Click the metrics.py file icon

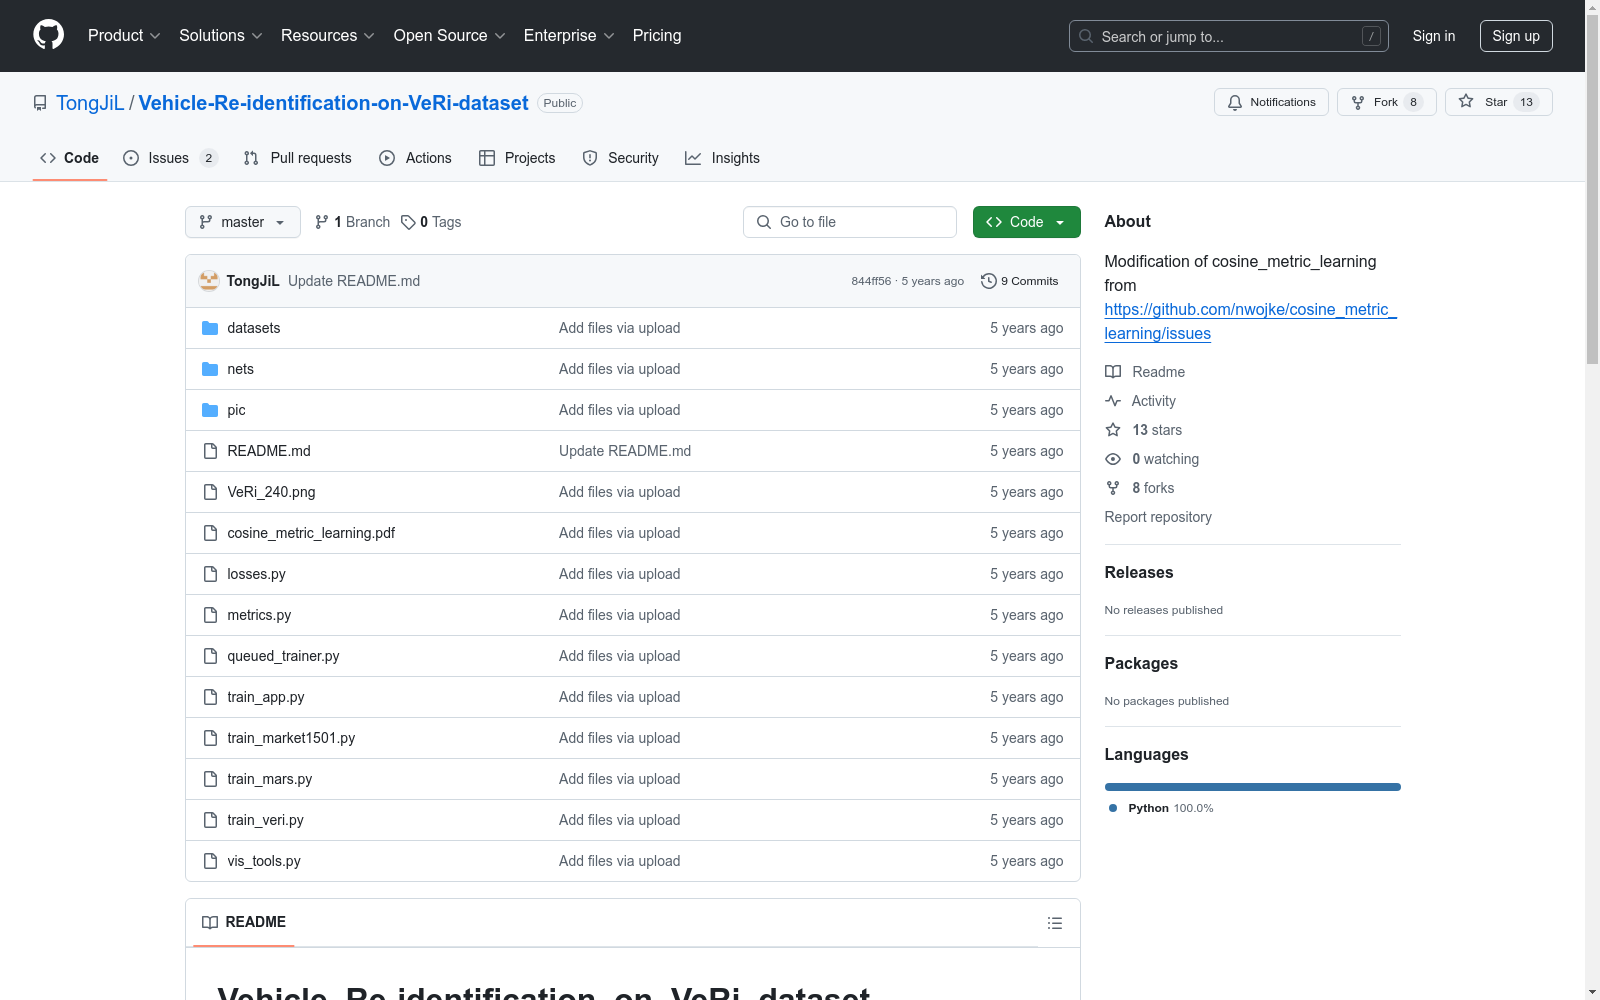[x=210, y=615]
